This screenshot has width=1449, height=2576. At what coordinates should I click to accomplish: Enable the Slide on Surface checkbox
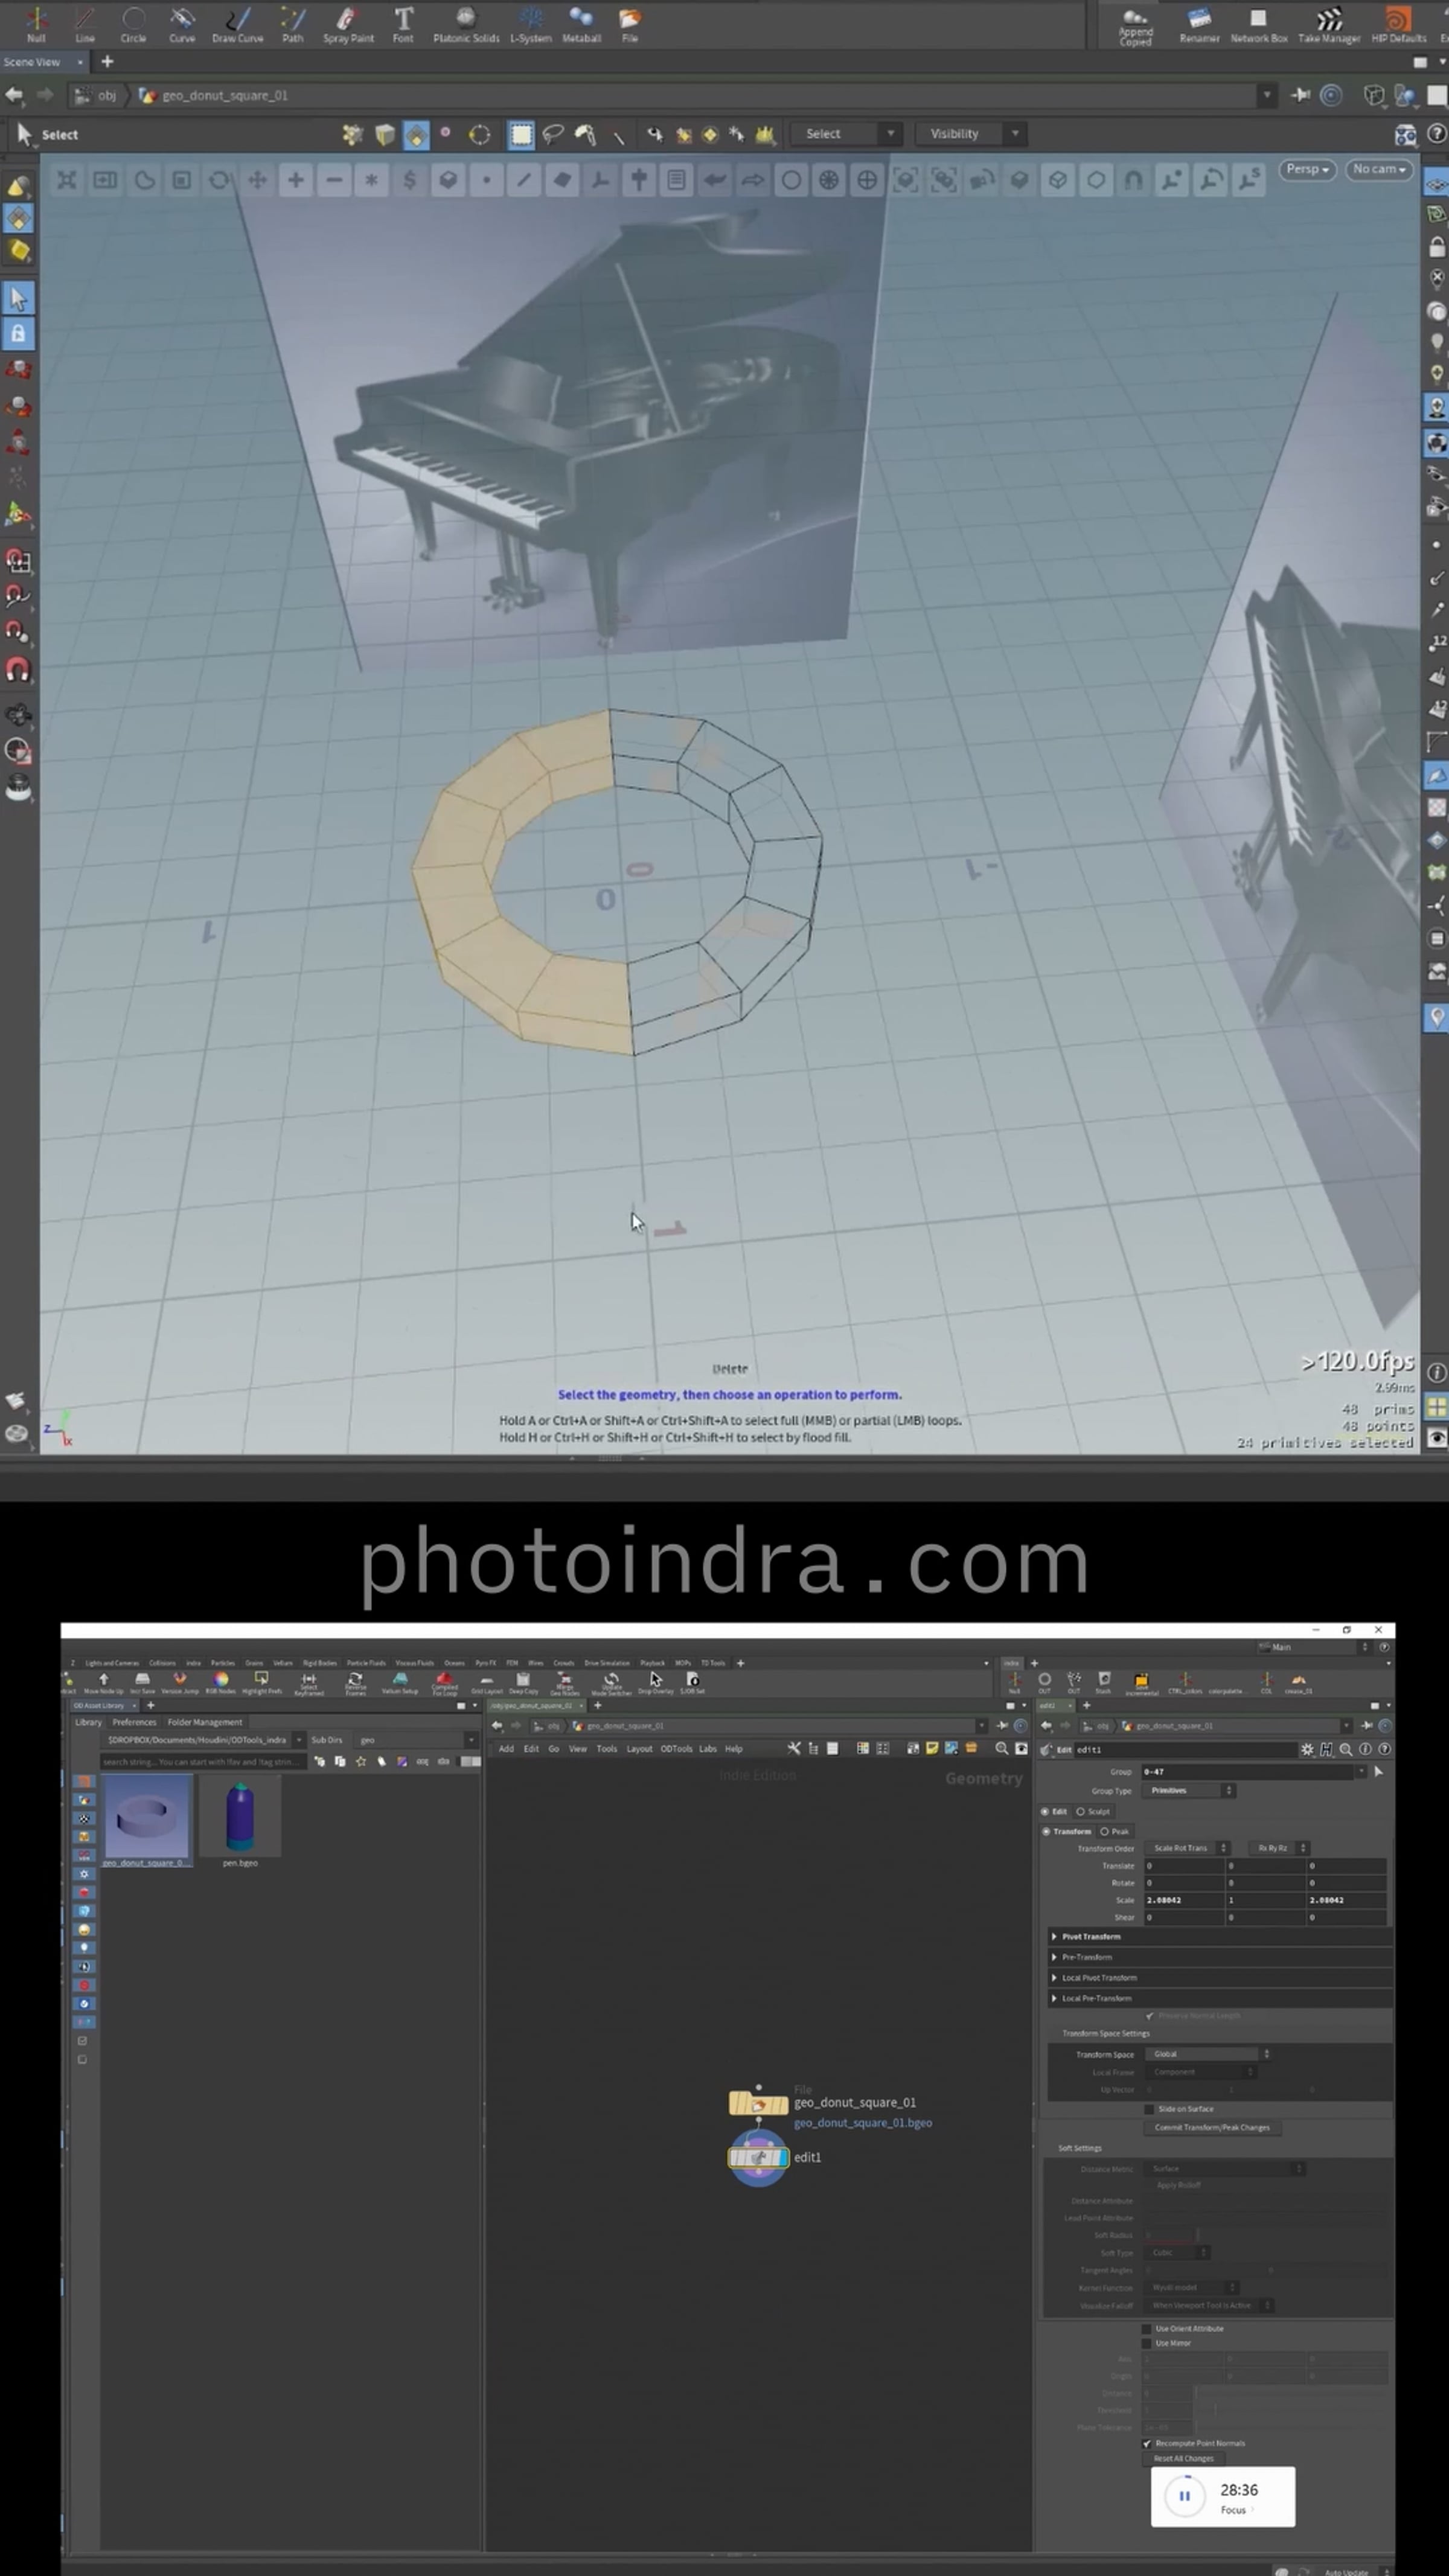[x=1149, y=2109]
